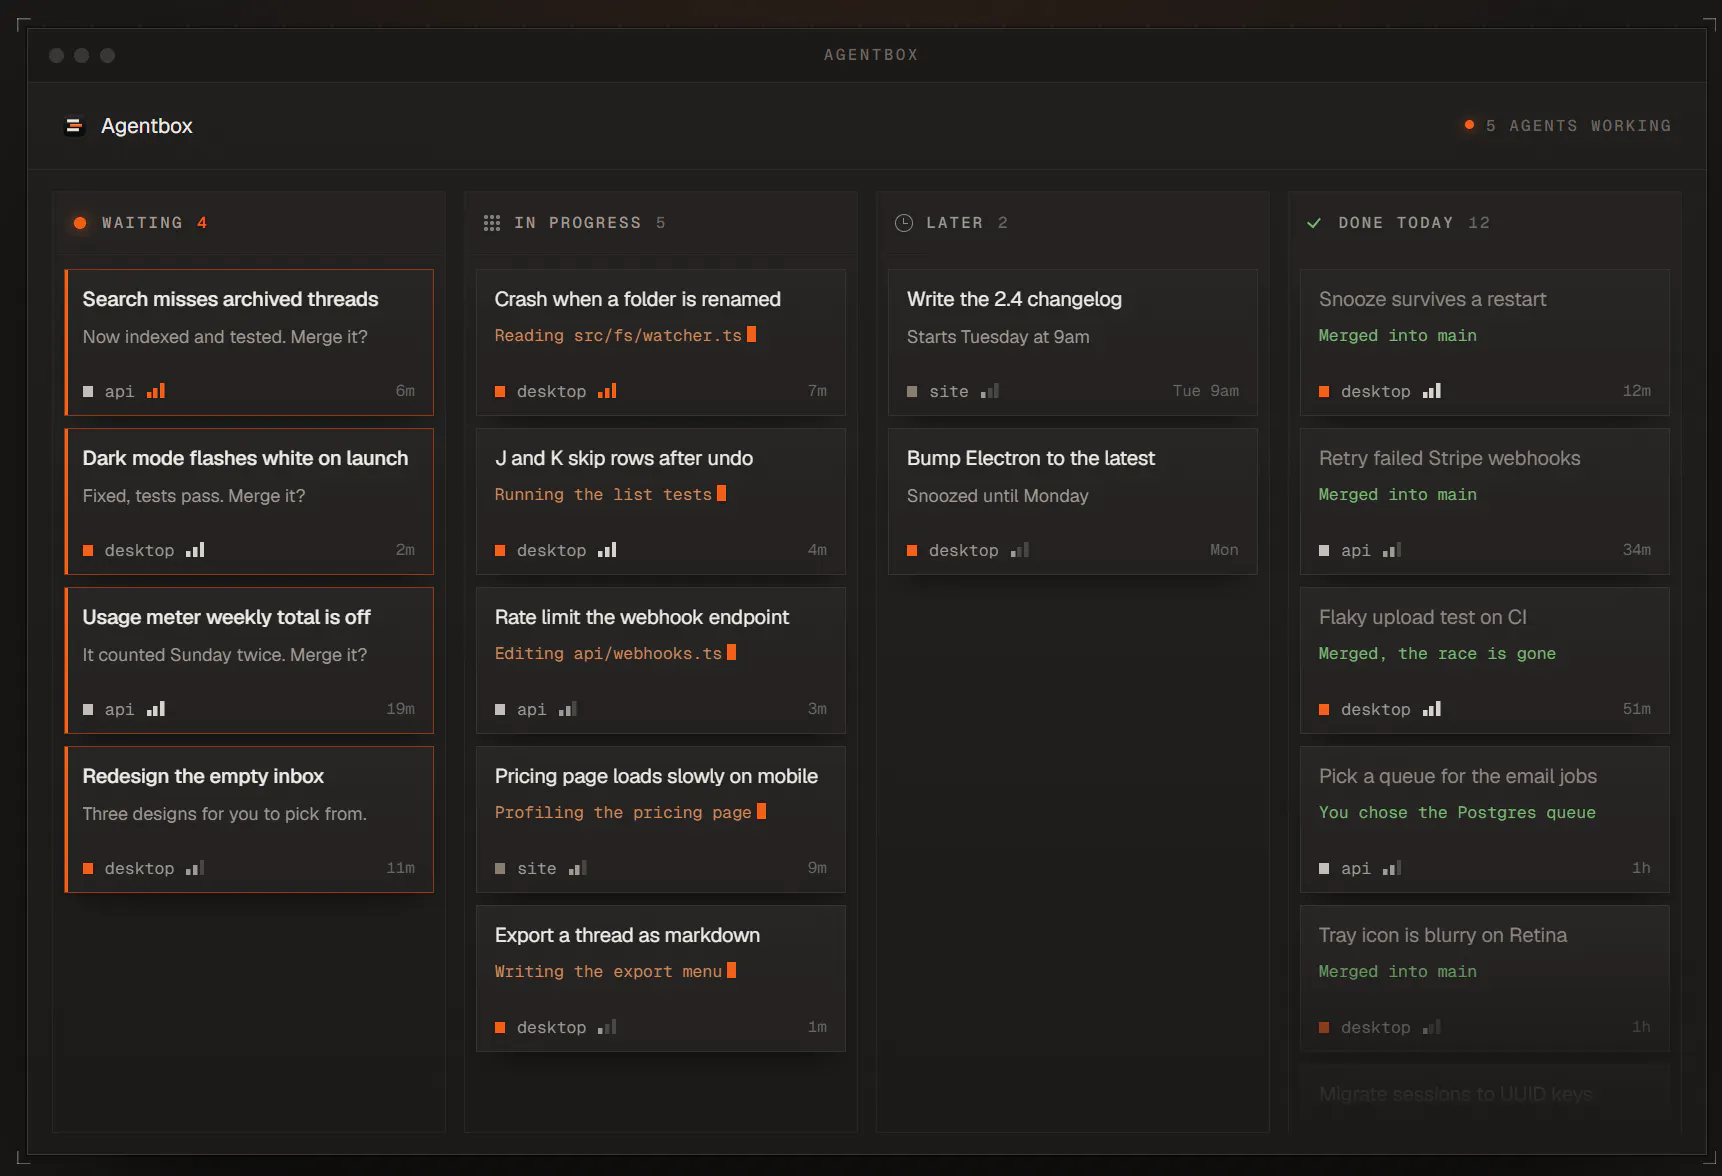Select the Done Today column header

point(1485,223)
